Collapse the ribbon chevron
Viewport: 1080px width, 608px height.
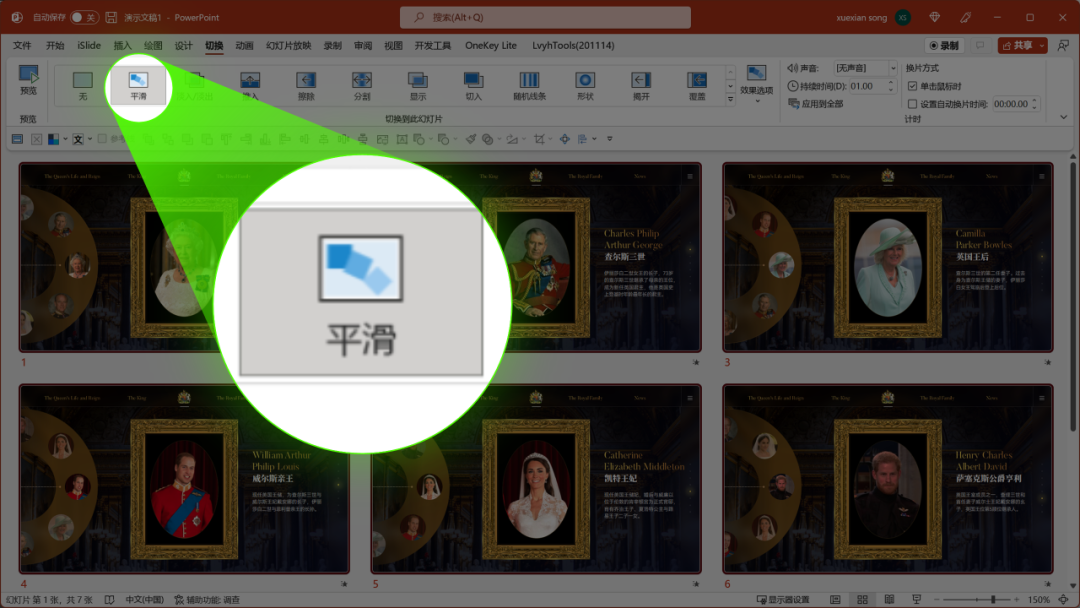coord(1063,118)
